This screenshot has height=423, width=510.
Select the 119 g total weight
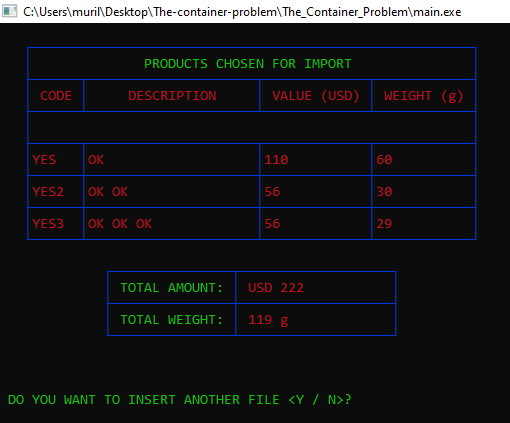click(268, 320)
